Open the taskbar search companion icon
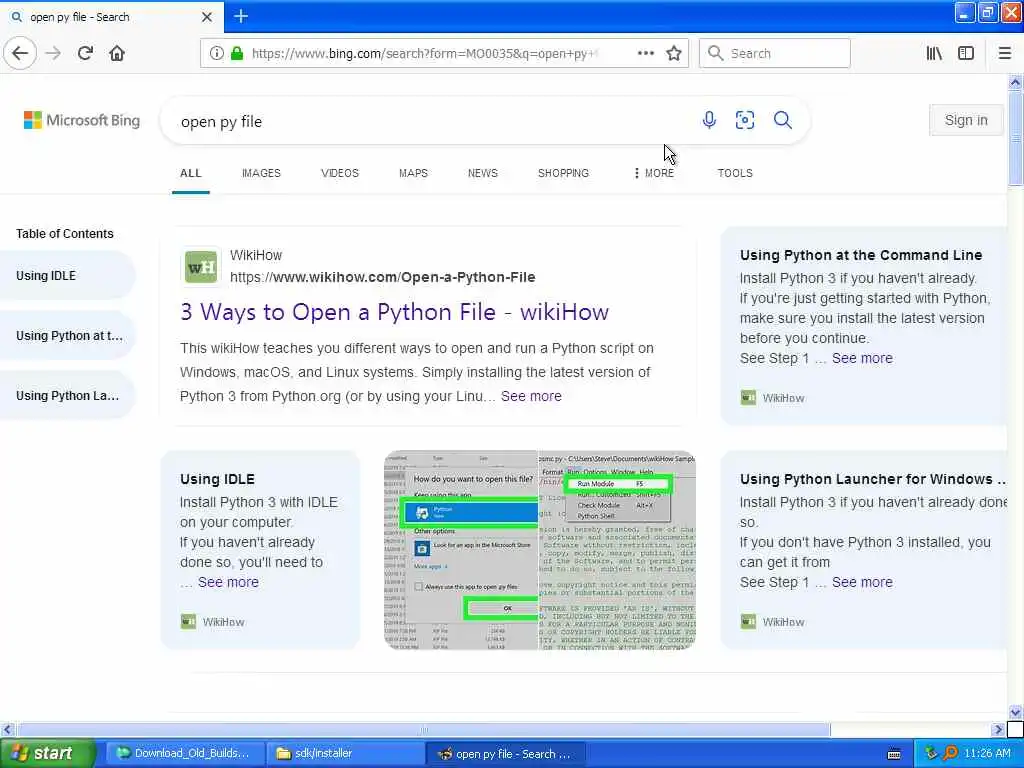Viewport: 1024px width, 768px height. (950, 753)
